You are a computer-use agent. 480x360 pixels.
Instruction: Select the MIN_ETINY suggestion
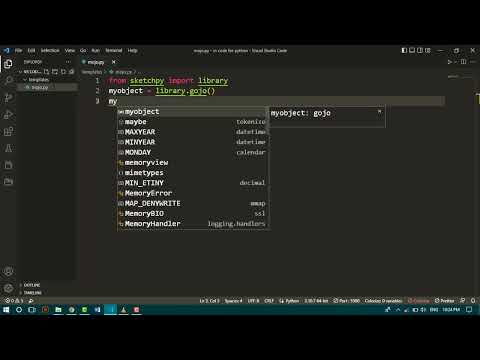193,183
